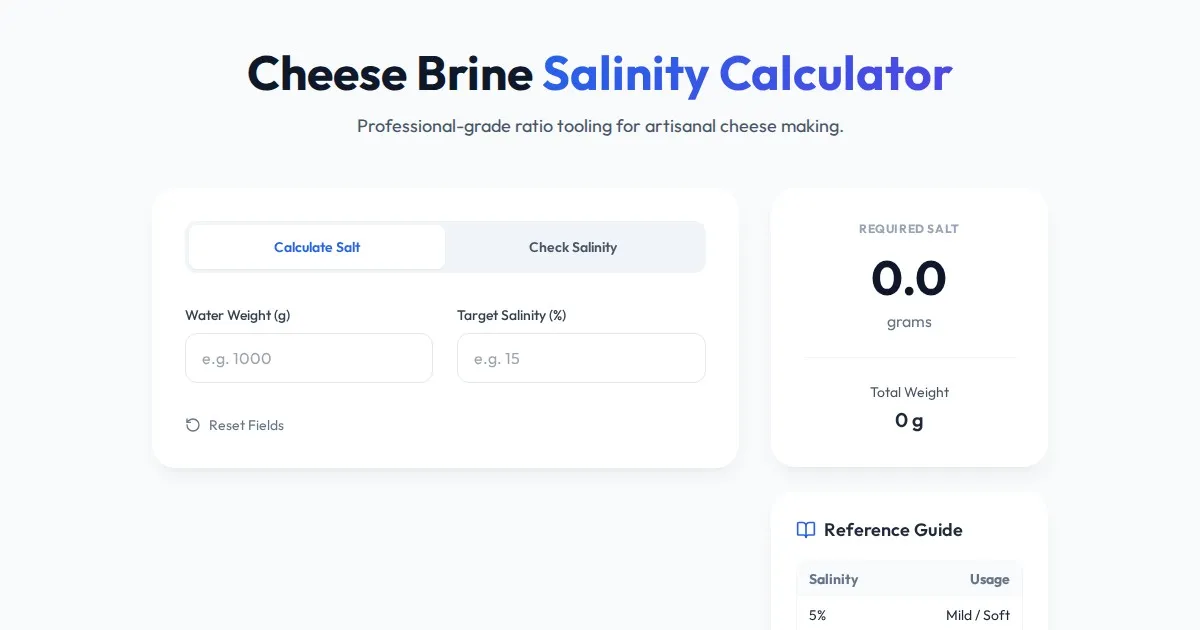Click the REQUIRED SALT caption
Viewport: 1200px width, 630px height.
click(909, 229)
